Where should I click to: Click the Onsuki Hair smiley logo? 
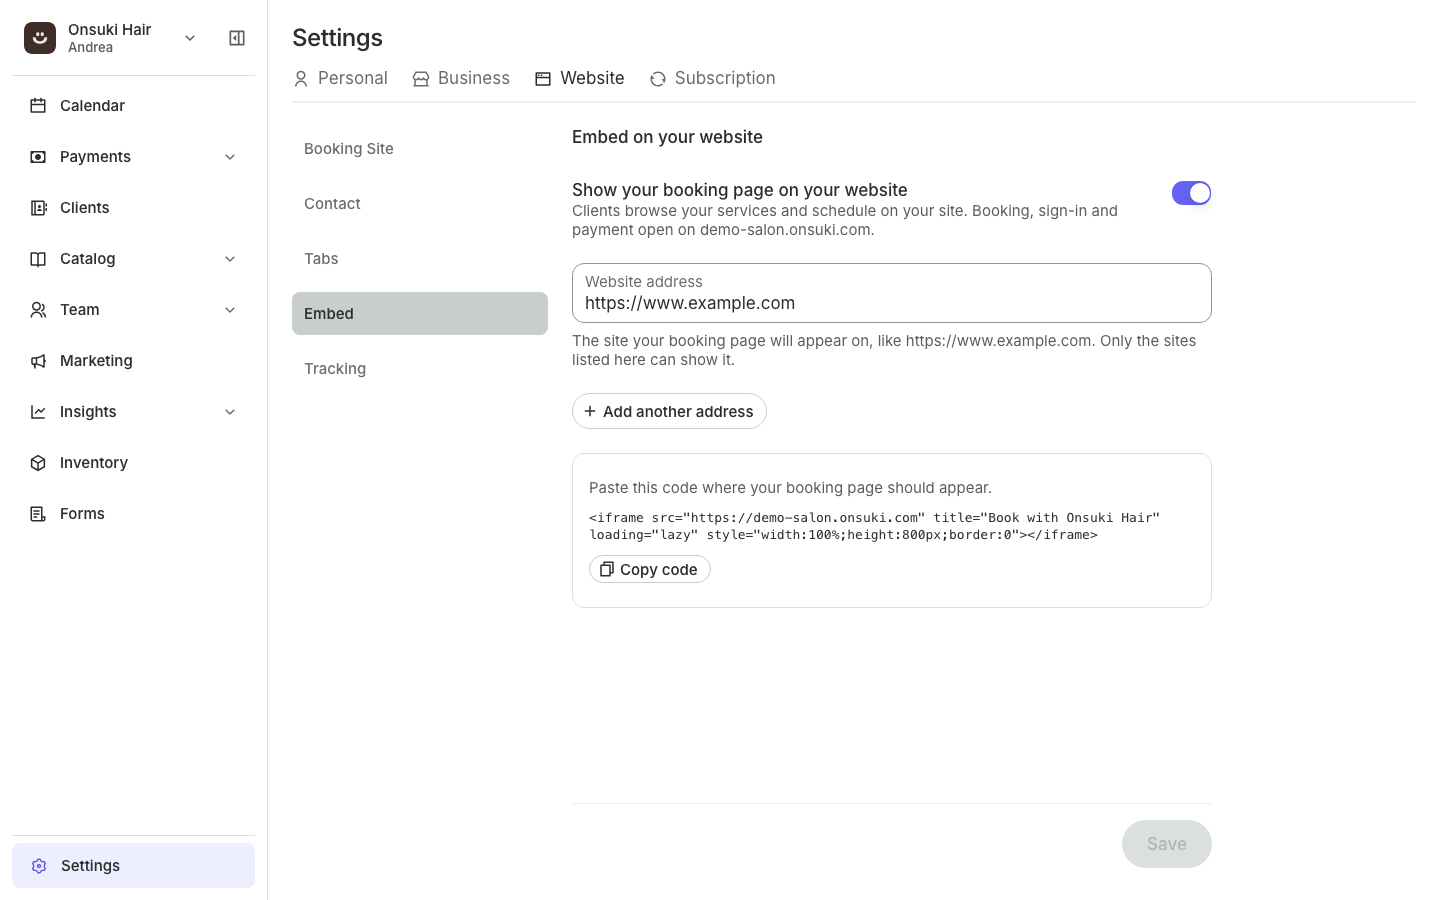click(x=40, y=38)
